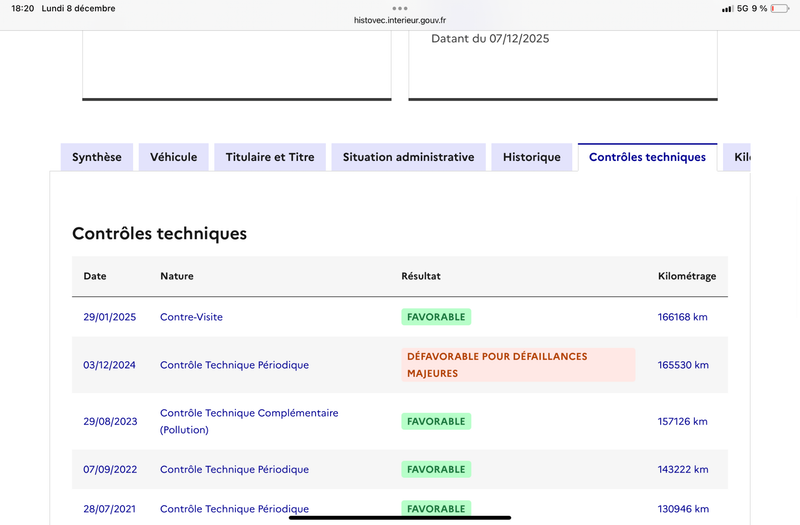Tap the cellular signal bars icon
The width and height of the screenshot is (800, 525).
tap(727, 8)
